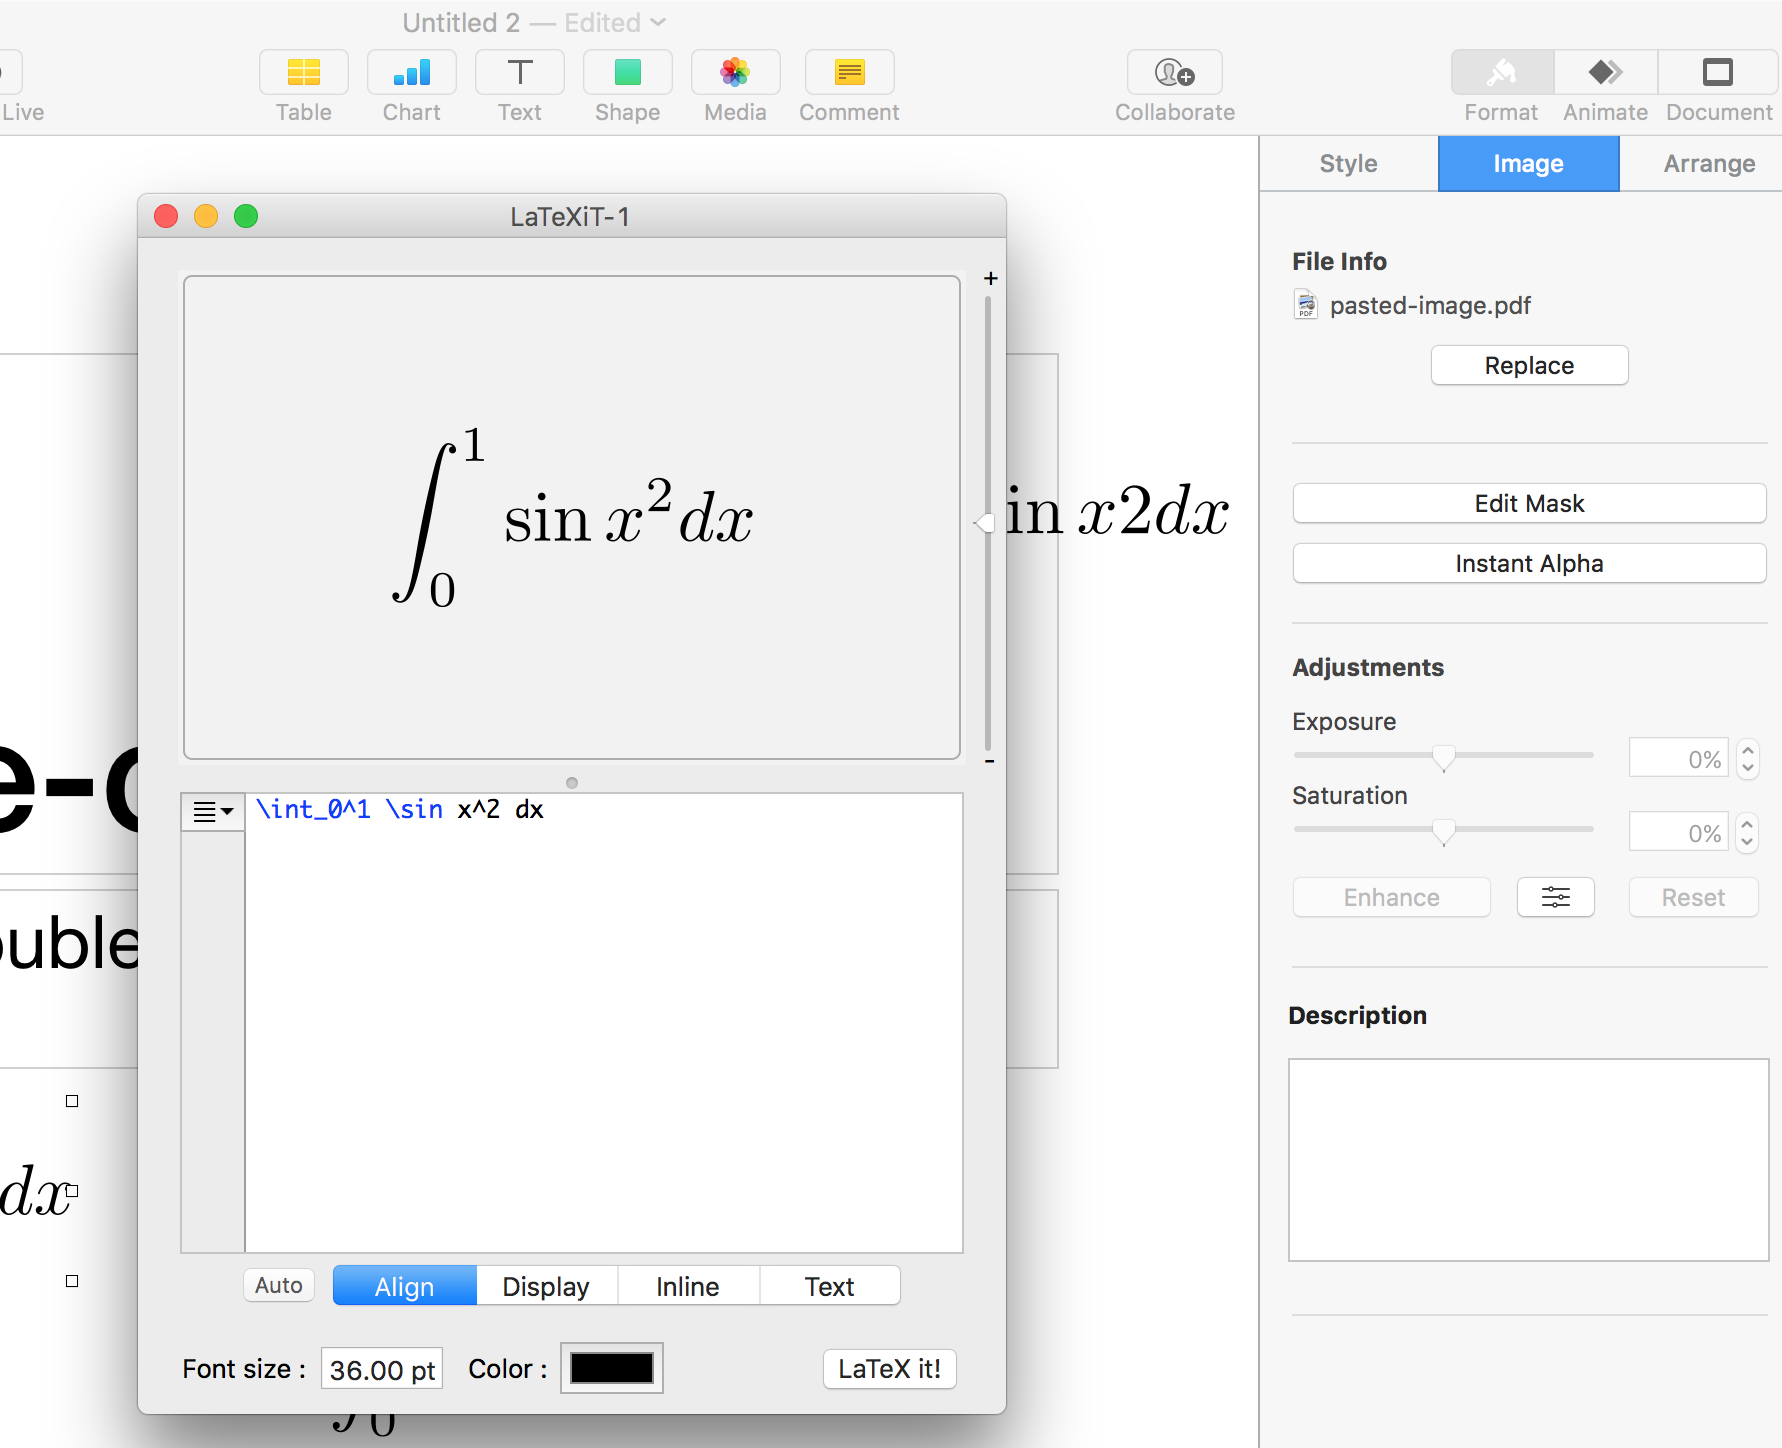Open the image adjustments sliders button

click(1555, 897)
